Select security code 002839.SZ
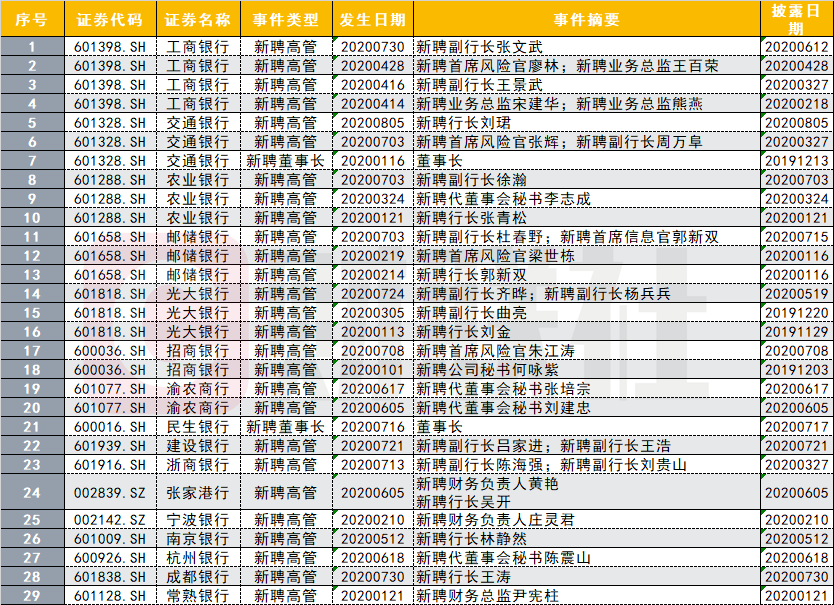 tap(110, 493)
